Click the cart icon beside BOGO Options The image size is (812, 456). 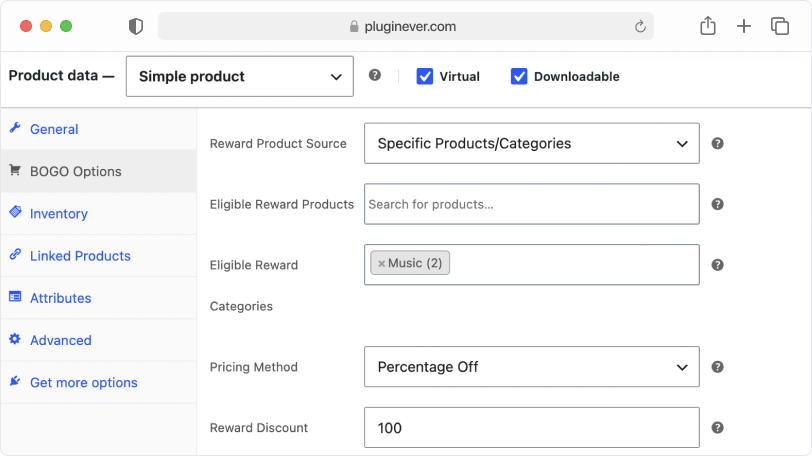click(x=15, y=170)
